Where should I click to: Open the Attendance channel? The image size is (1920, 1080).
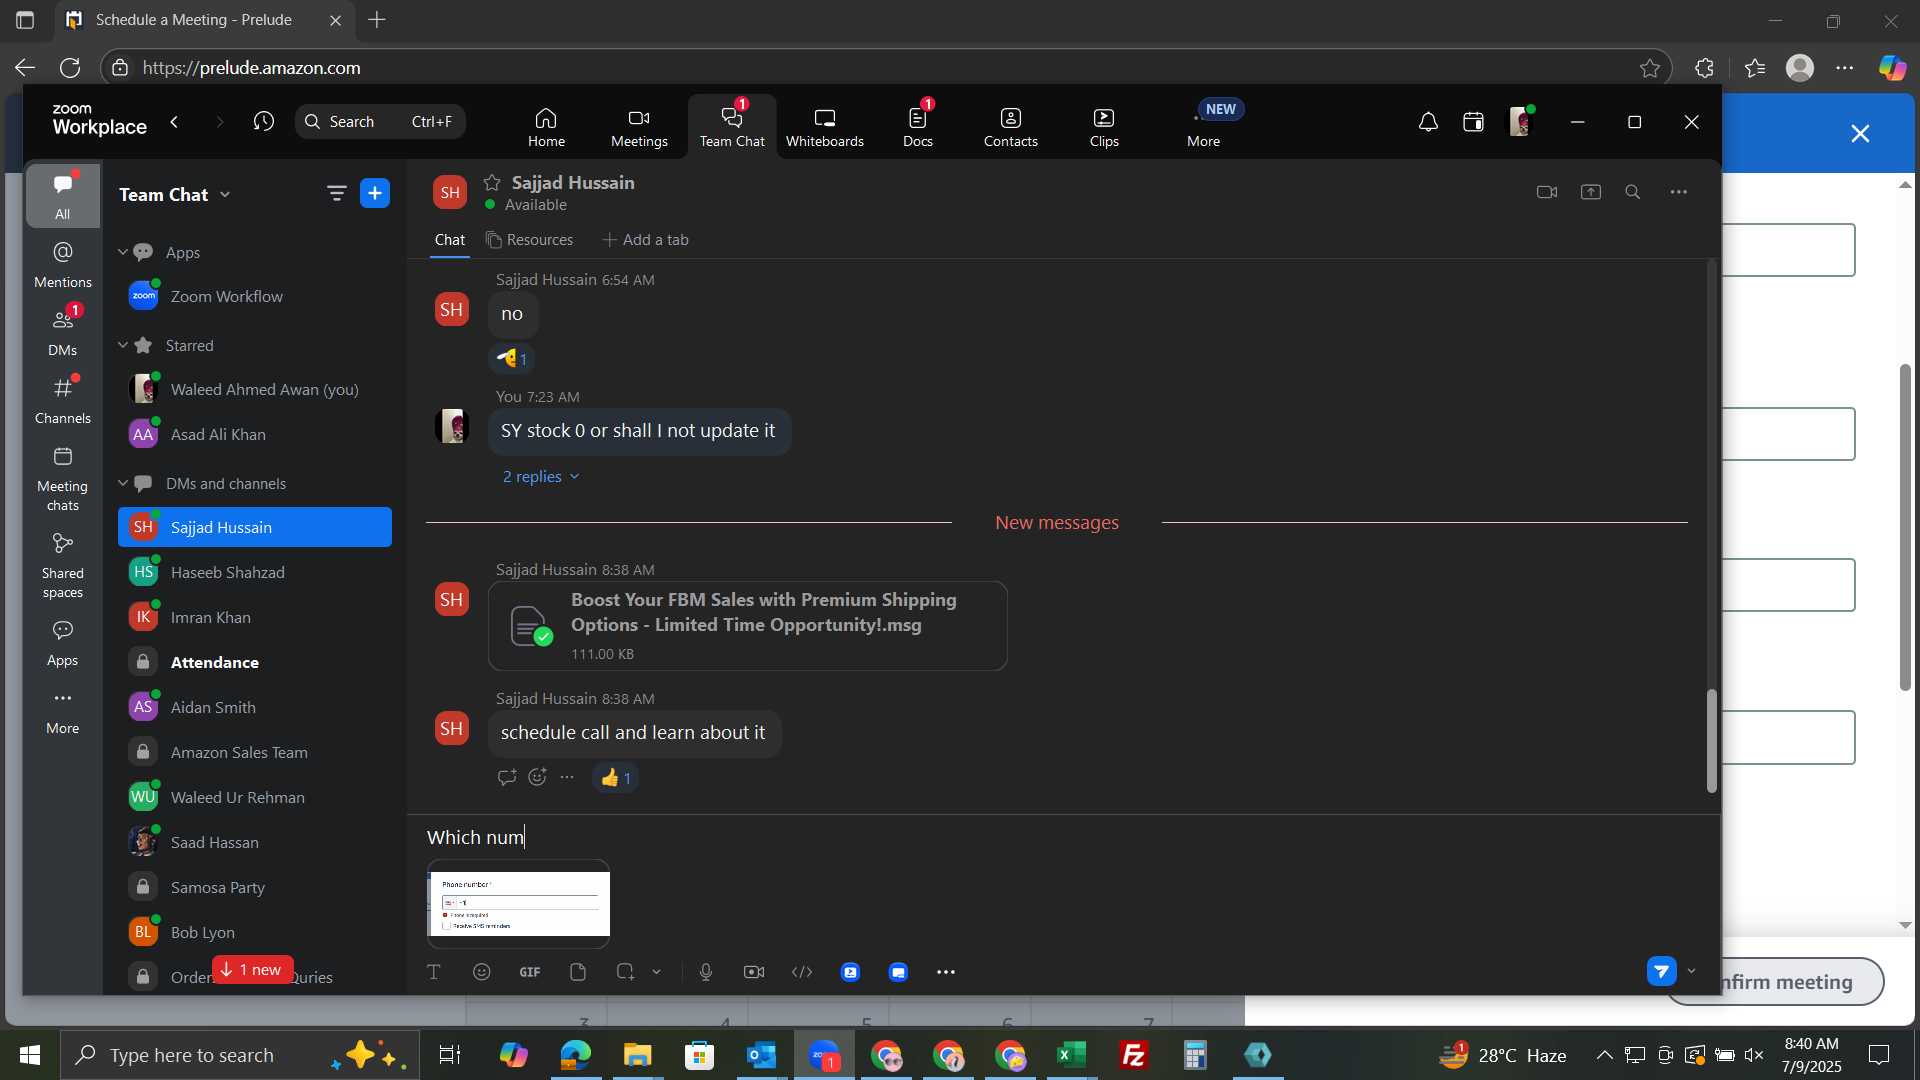[255, 662]
